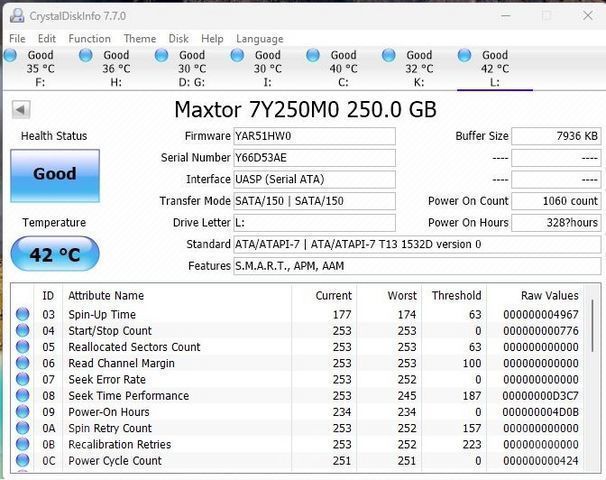The width and height of the screenshot is (606, 480).
Task: Click status orb of Read Channel Margin row
Action: coord(22,363)
